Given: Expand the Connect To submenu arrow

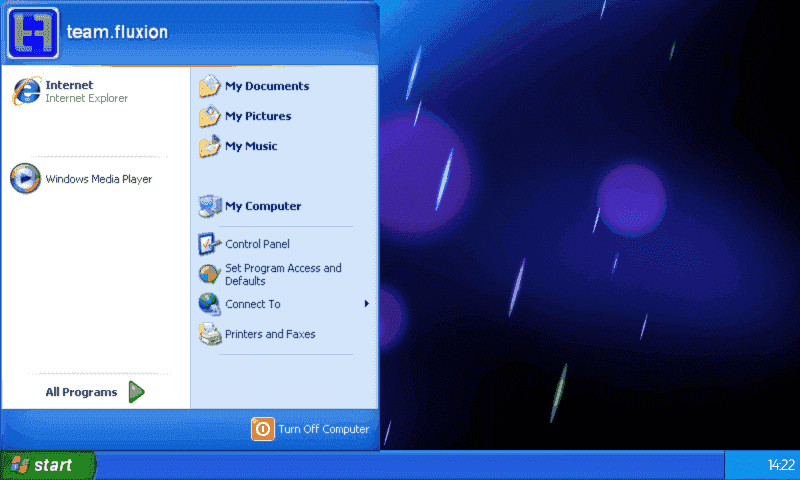Looking at the screenshot, I should [x=366, y=304].
